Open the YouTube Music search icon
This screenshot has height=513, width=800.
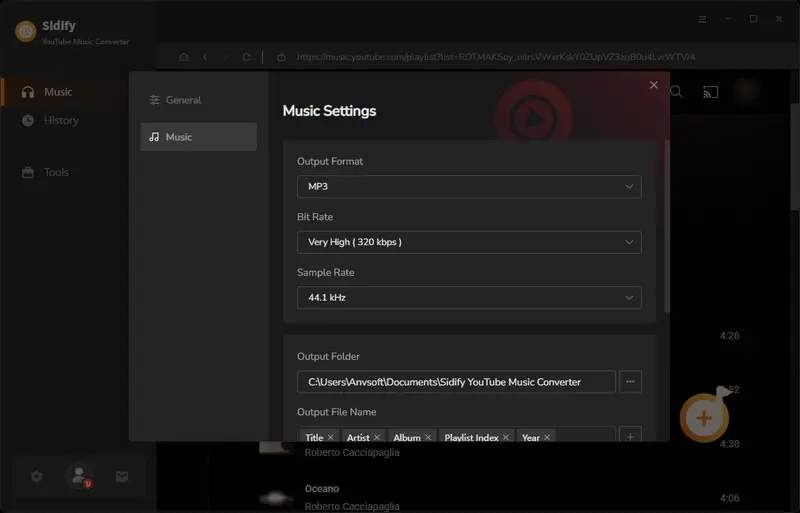click(677, 92)
